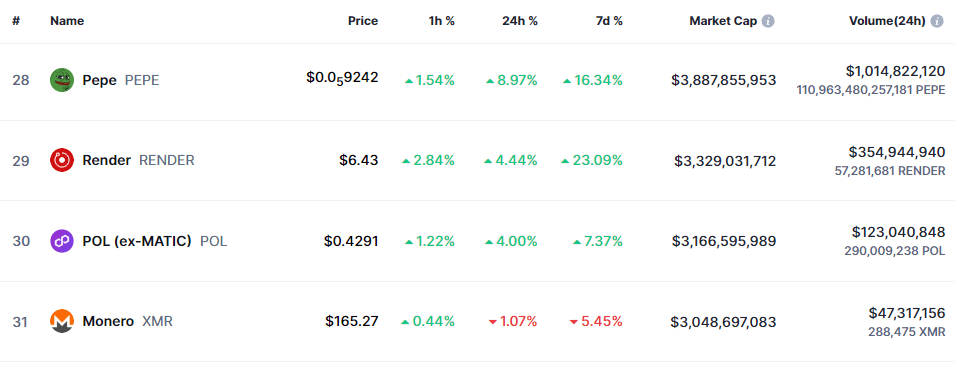Viewport: 955px width, 382px height.
Task: Open the Market Cap info icon
Action: point(768,21)
